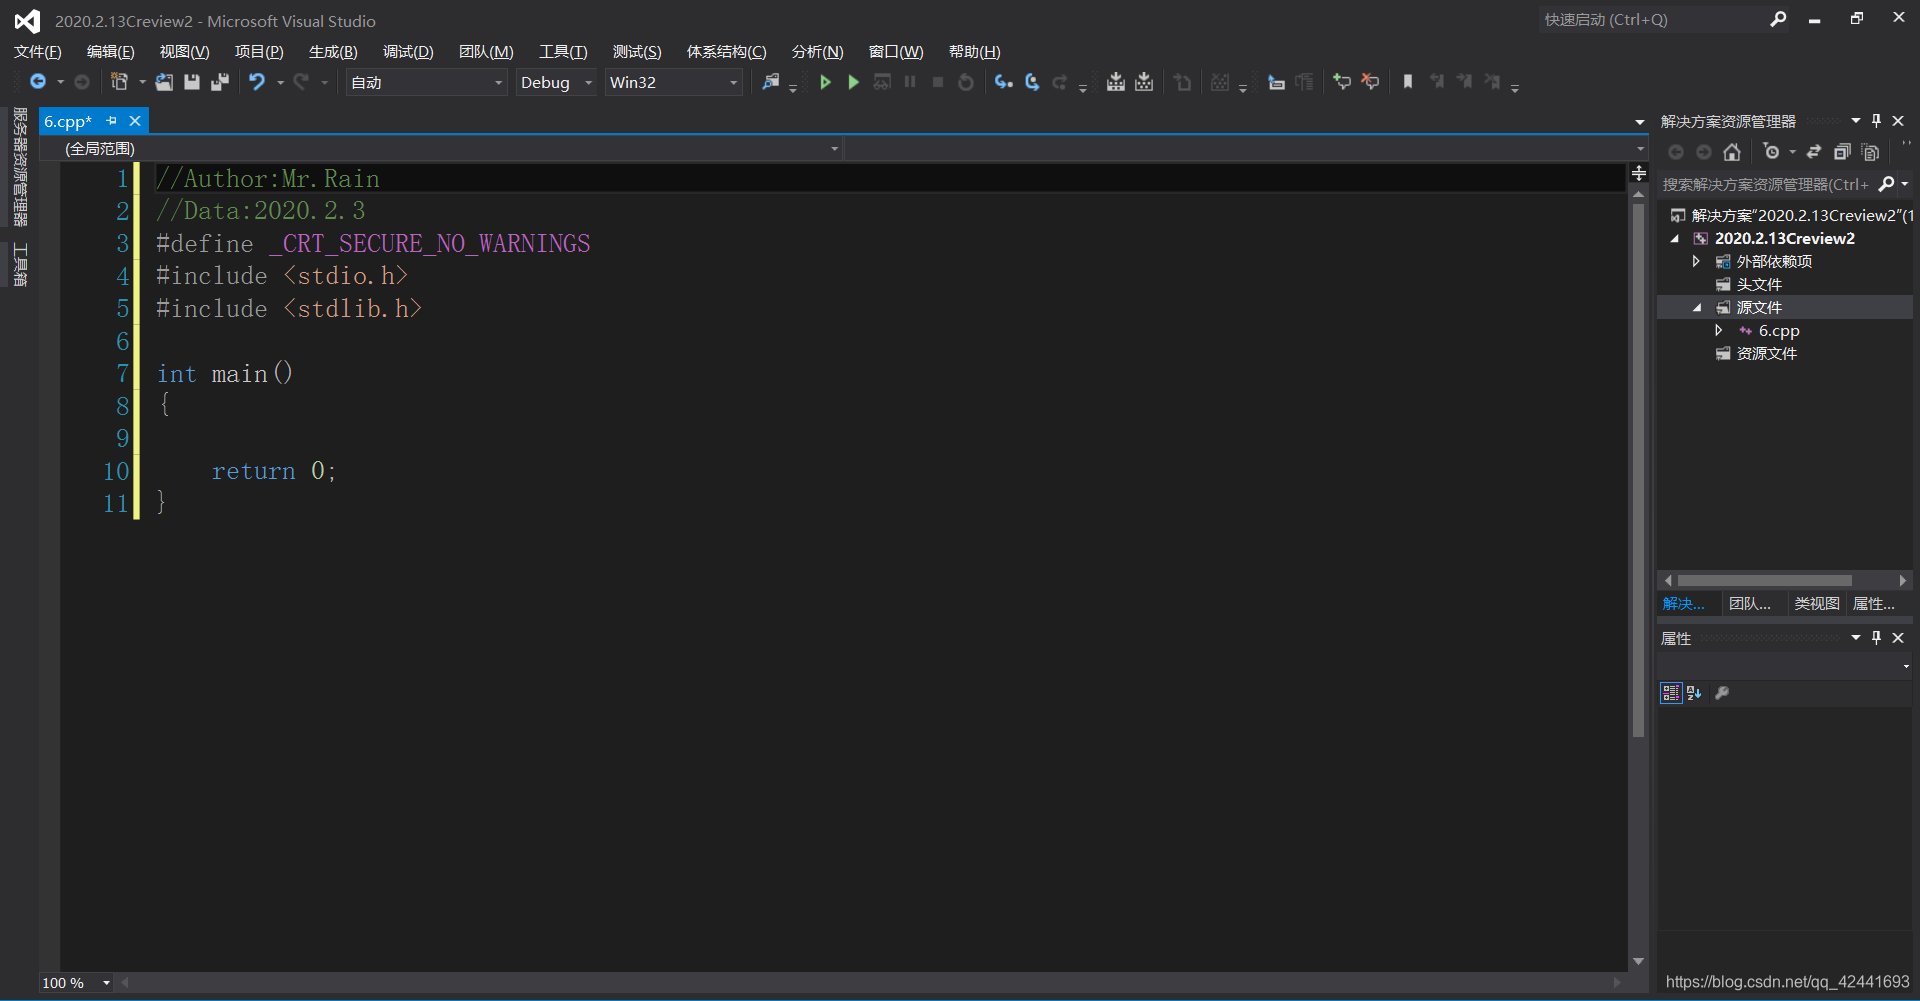
Task: Switch to the 类视图 bottom tab
Action: [1816, 604]
